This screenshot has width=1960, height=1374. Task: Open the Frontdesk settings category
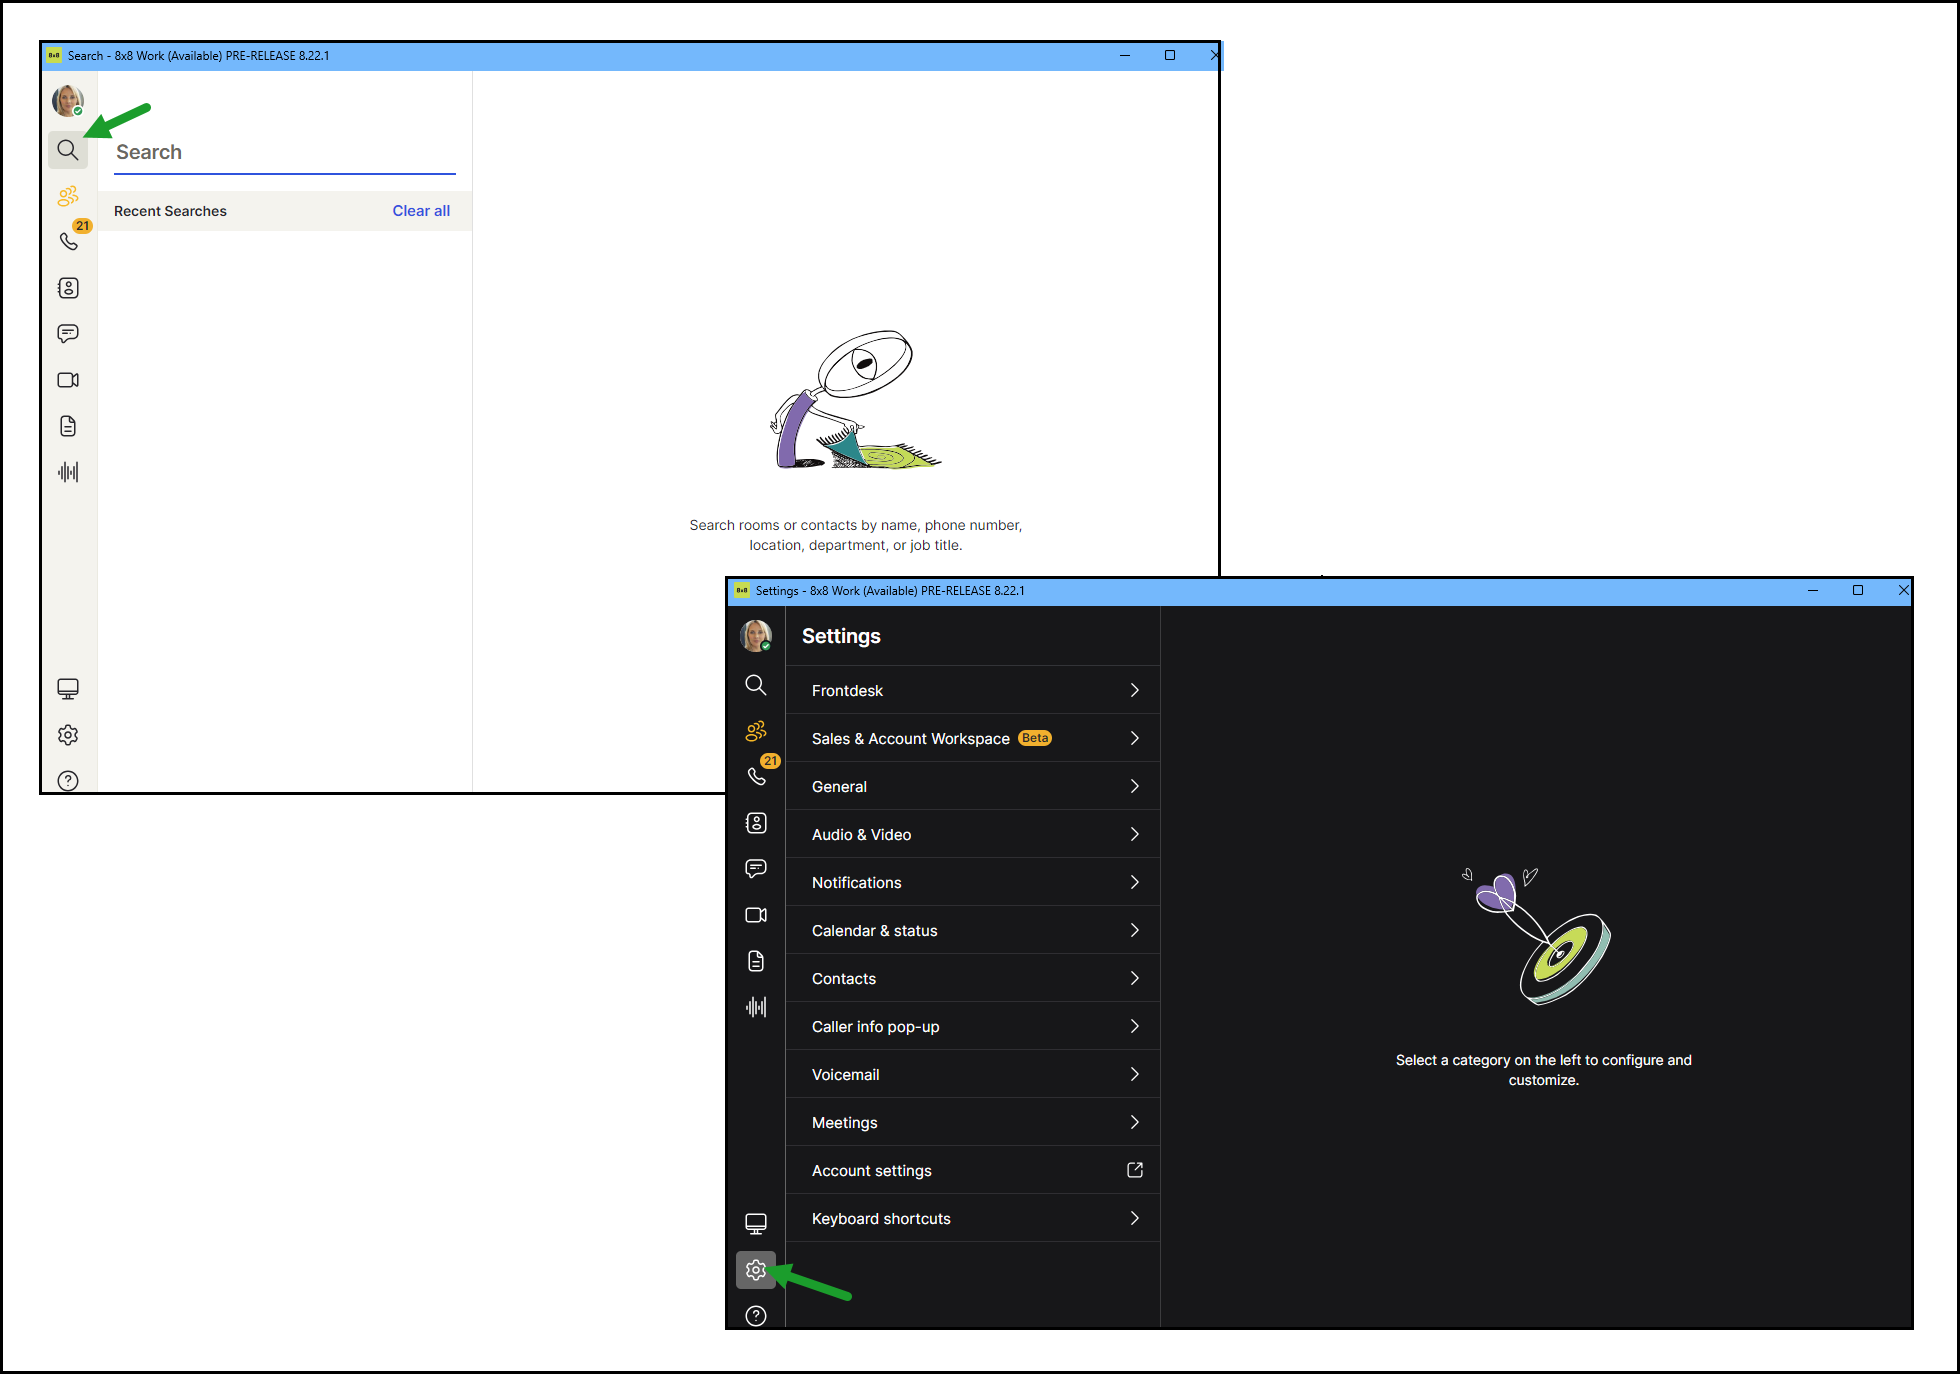tap(973, 691)
